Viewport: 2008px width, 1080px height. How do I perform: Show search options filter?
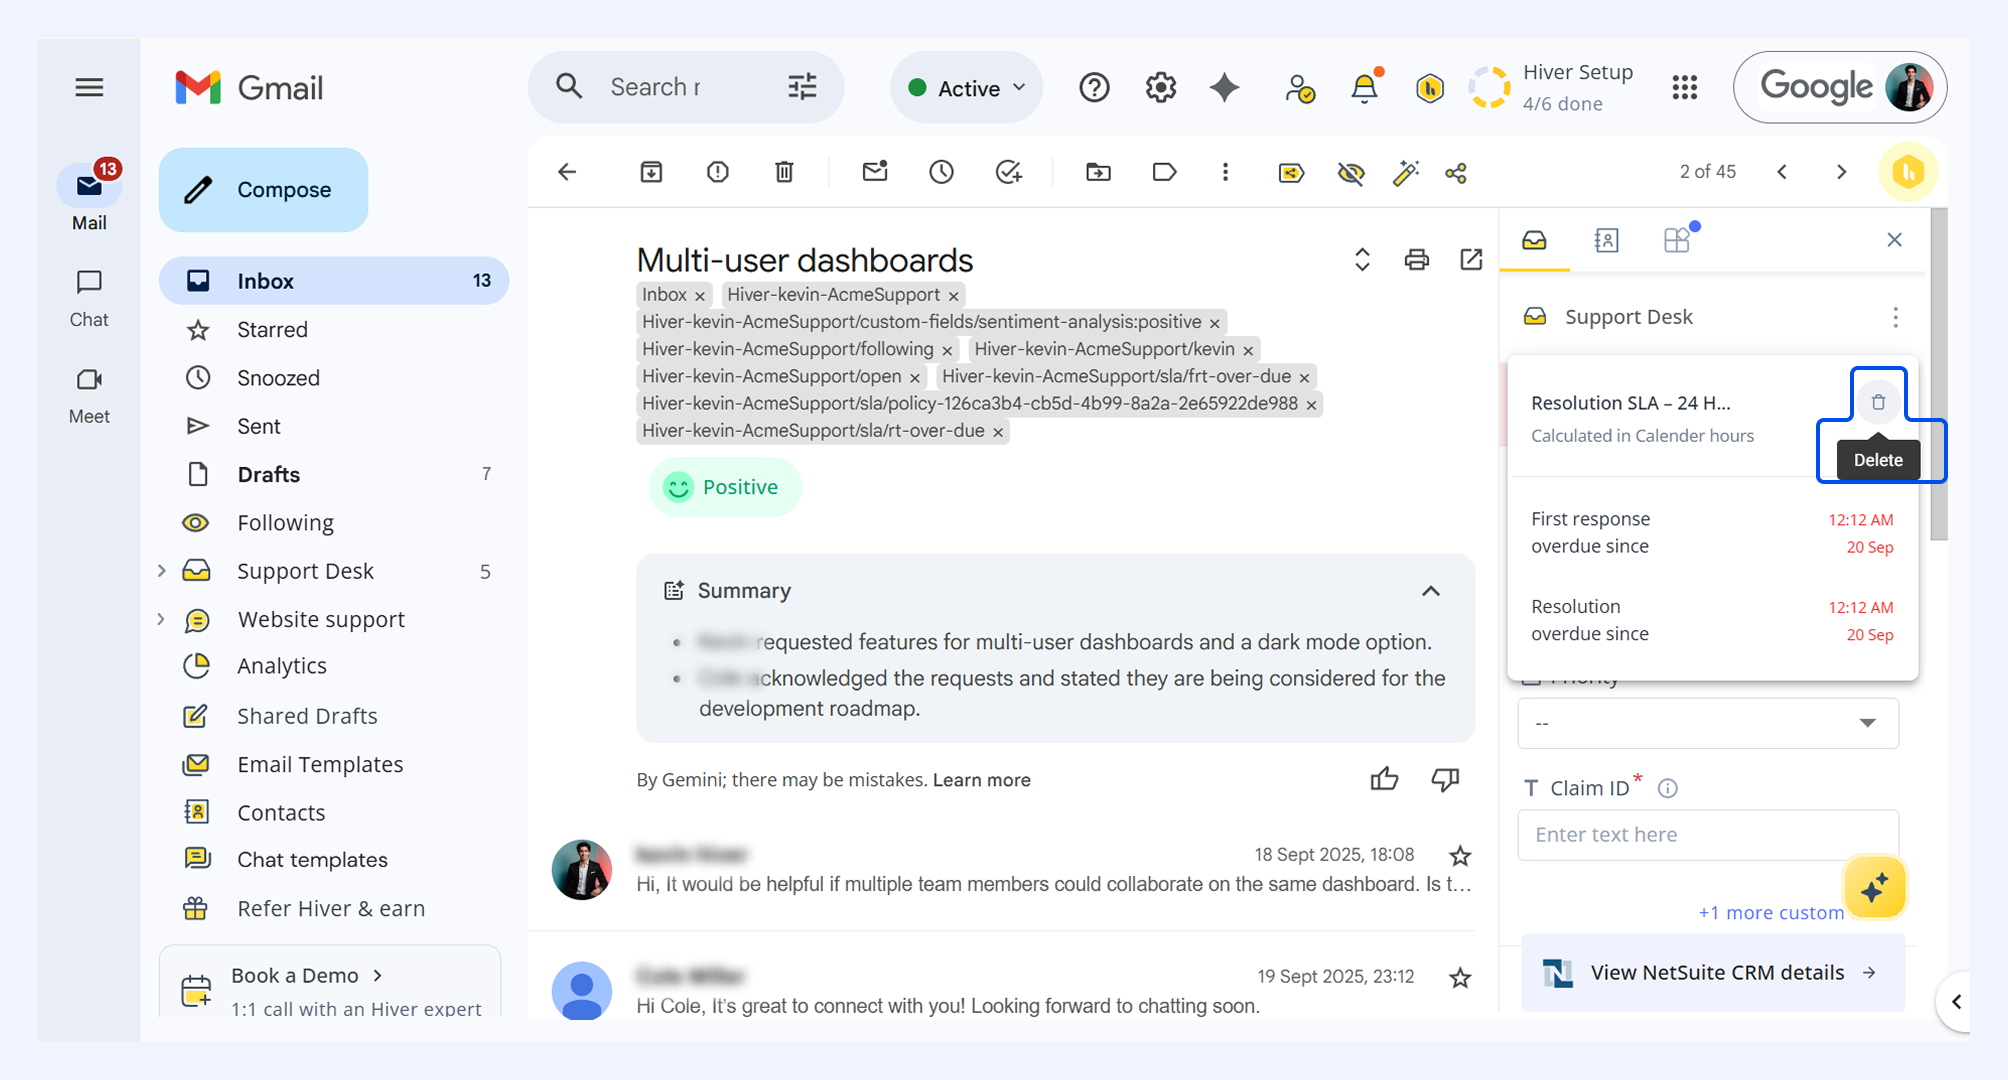(802, 88)
